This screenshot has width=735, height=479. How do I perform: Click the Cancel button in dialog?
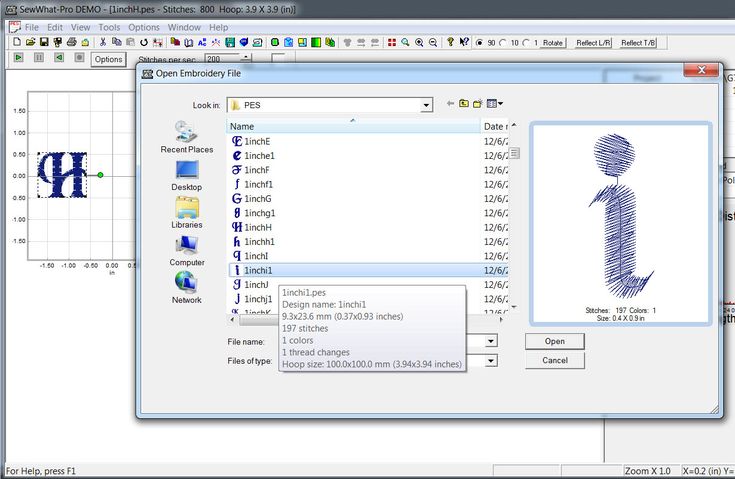[x=555, y=360]
